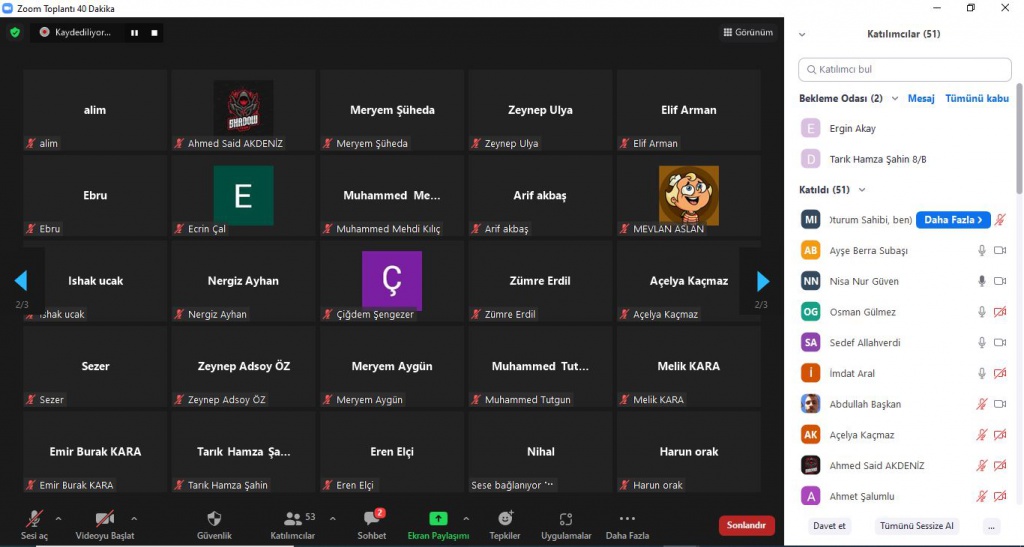Click Abdullah Başkan's camera icon

[x=1000, y=404]
